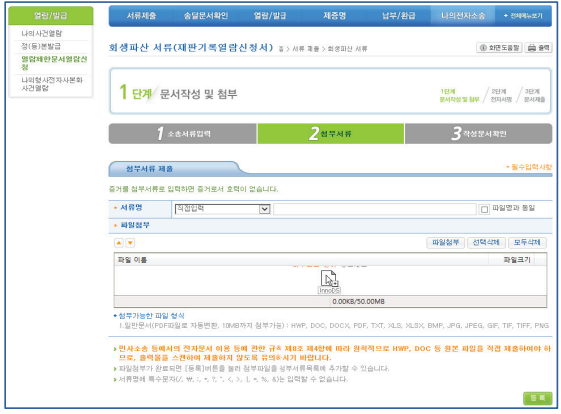The height and width of the screenshot is (414, 561).
Task: Click the 모두삭제 button
Action: (x=527, y=243)
